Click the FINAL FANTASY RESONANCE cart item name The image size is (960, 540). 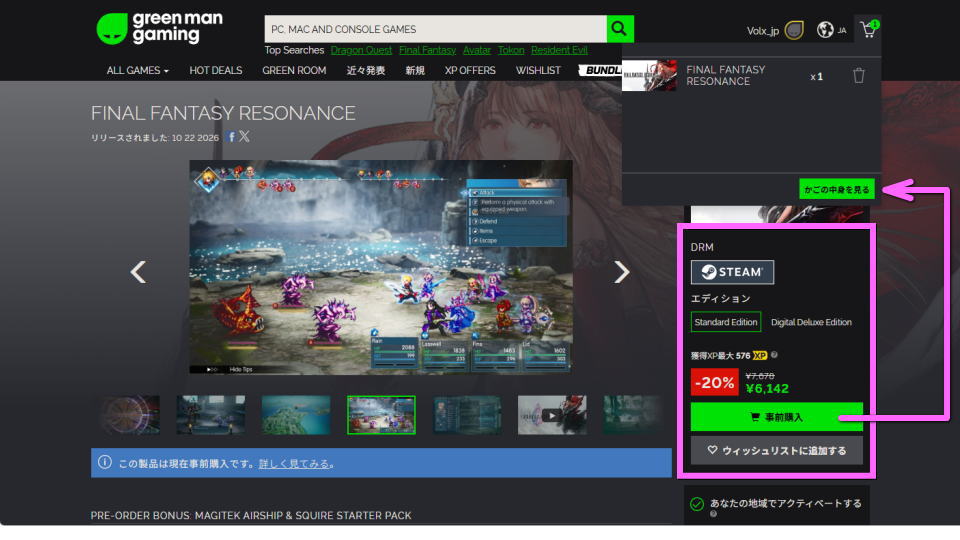pos(726,75)
